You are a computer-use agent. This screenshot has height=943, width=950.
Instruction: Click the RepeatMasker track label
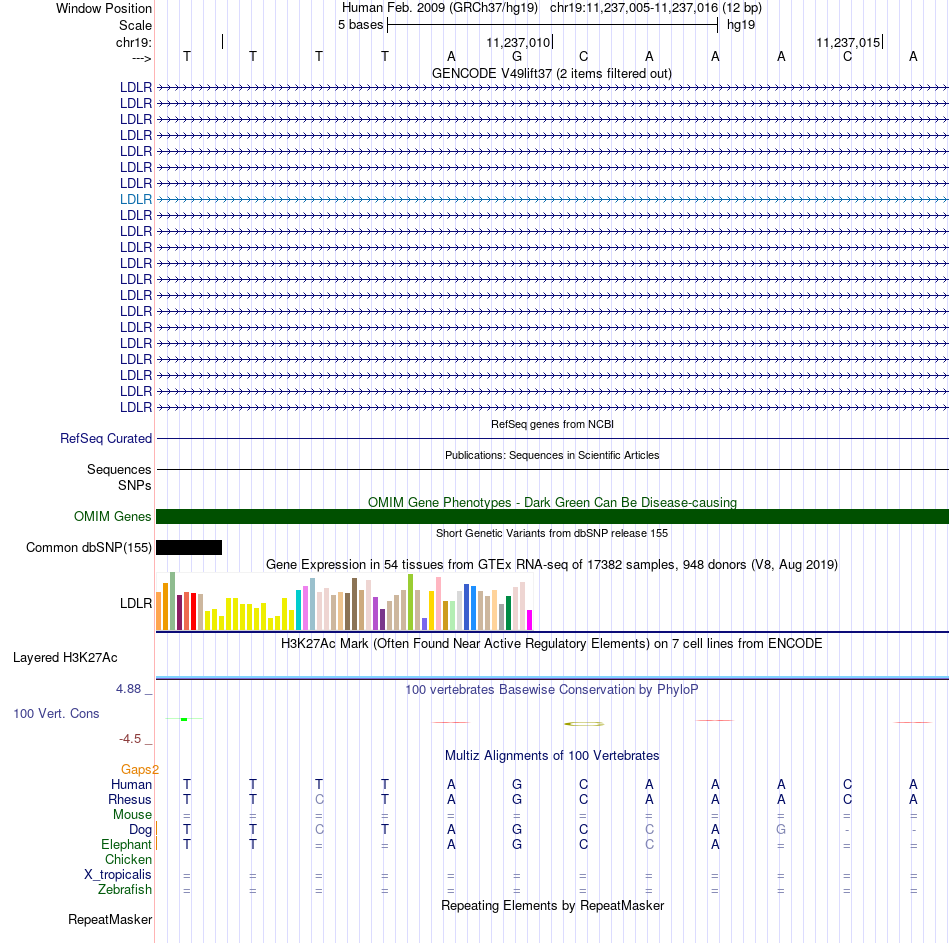[x=110, y=919]
